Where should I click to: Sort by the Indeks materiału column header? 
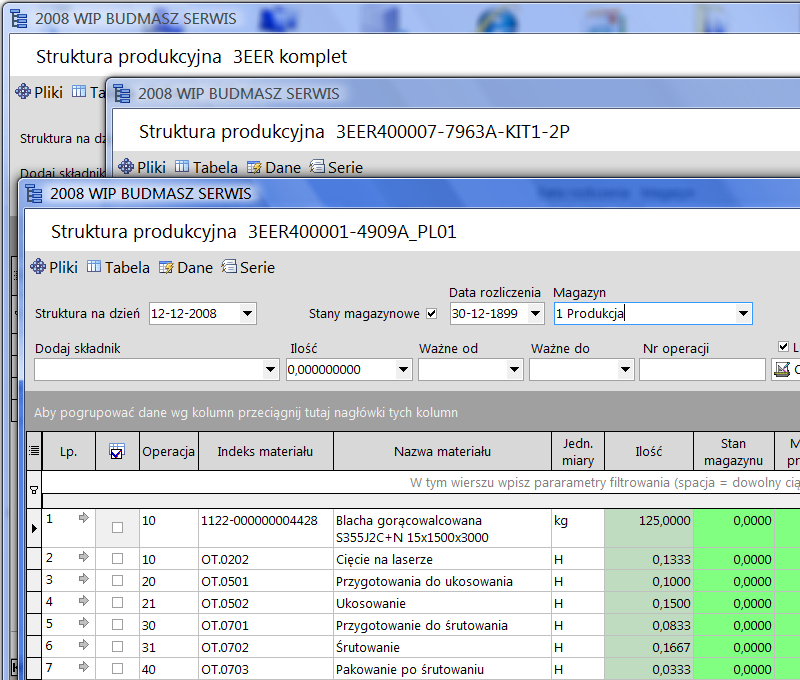tap(265, 451)
